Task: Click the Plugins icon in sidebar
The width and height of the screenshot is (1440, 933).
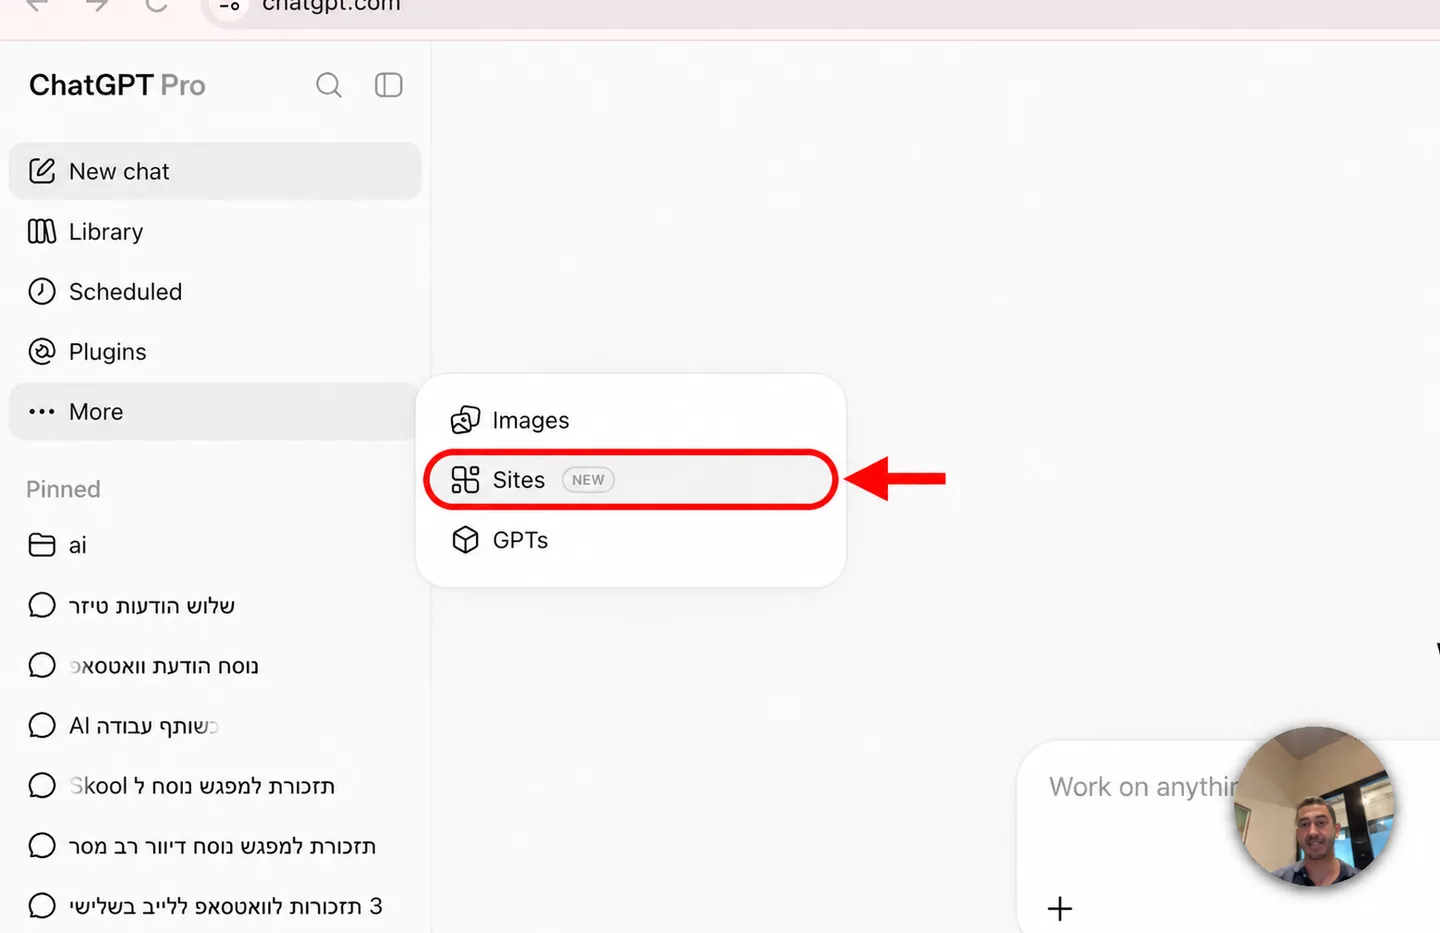Action: pos(42,351)
